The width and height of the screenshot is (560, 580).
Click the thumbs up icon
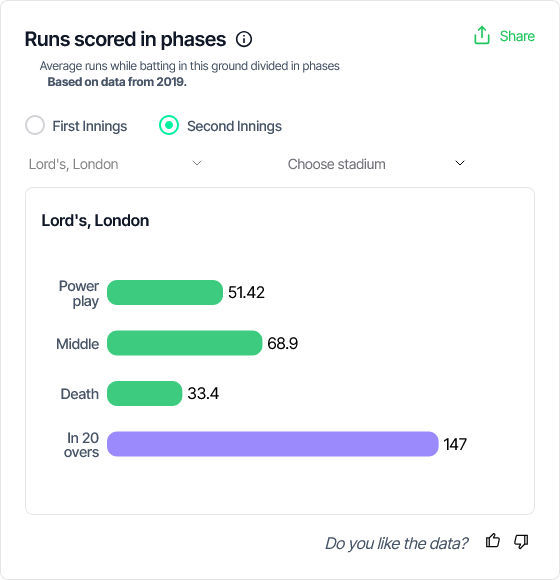coord(493,541)
